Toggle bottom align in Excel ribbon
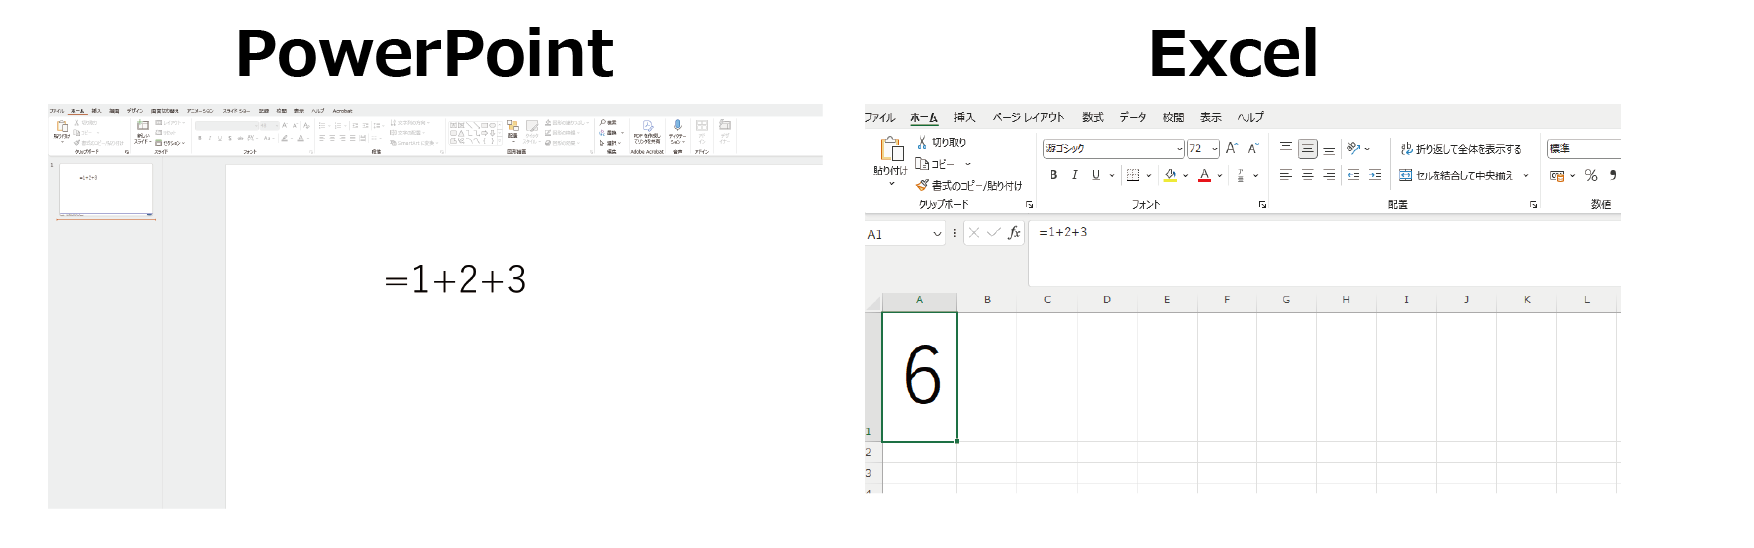 point(1329,149)
